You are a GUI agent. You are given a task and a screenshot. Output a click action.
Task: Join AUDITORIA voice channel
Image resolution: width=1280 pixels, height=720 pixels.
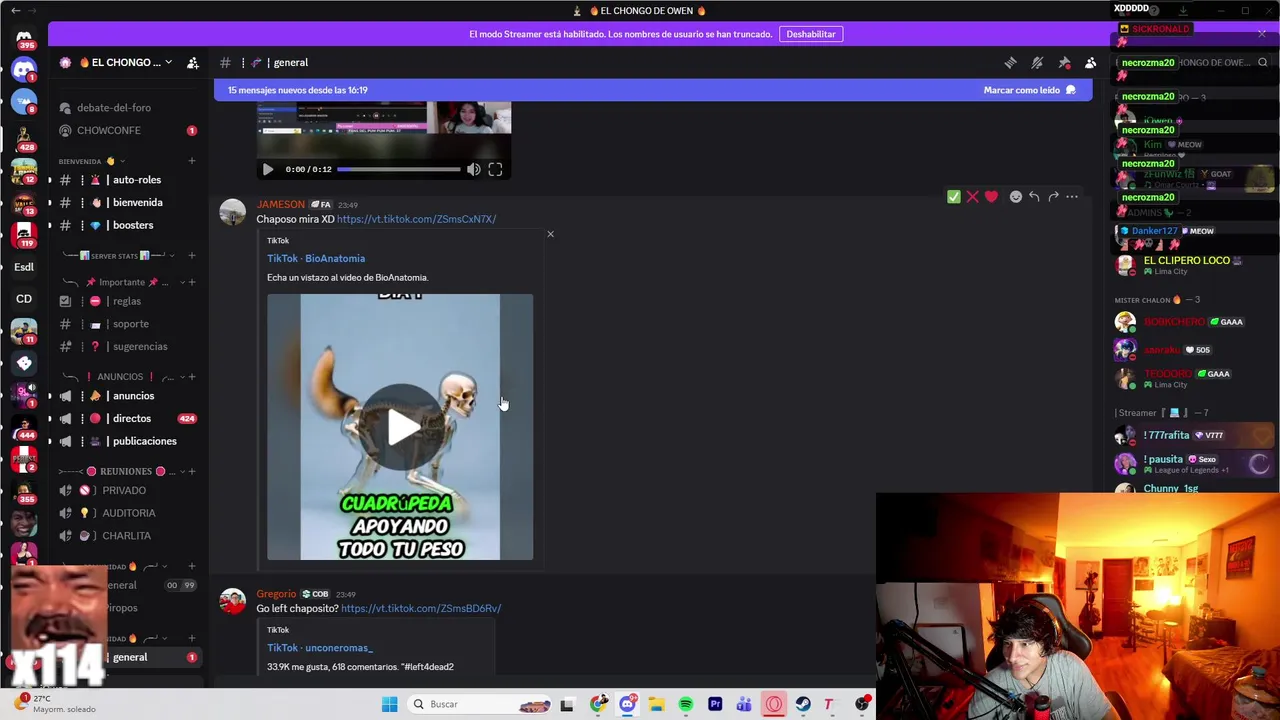click(x=128, y=513)
